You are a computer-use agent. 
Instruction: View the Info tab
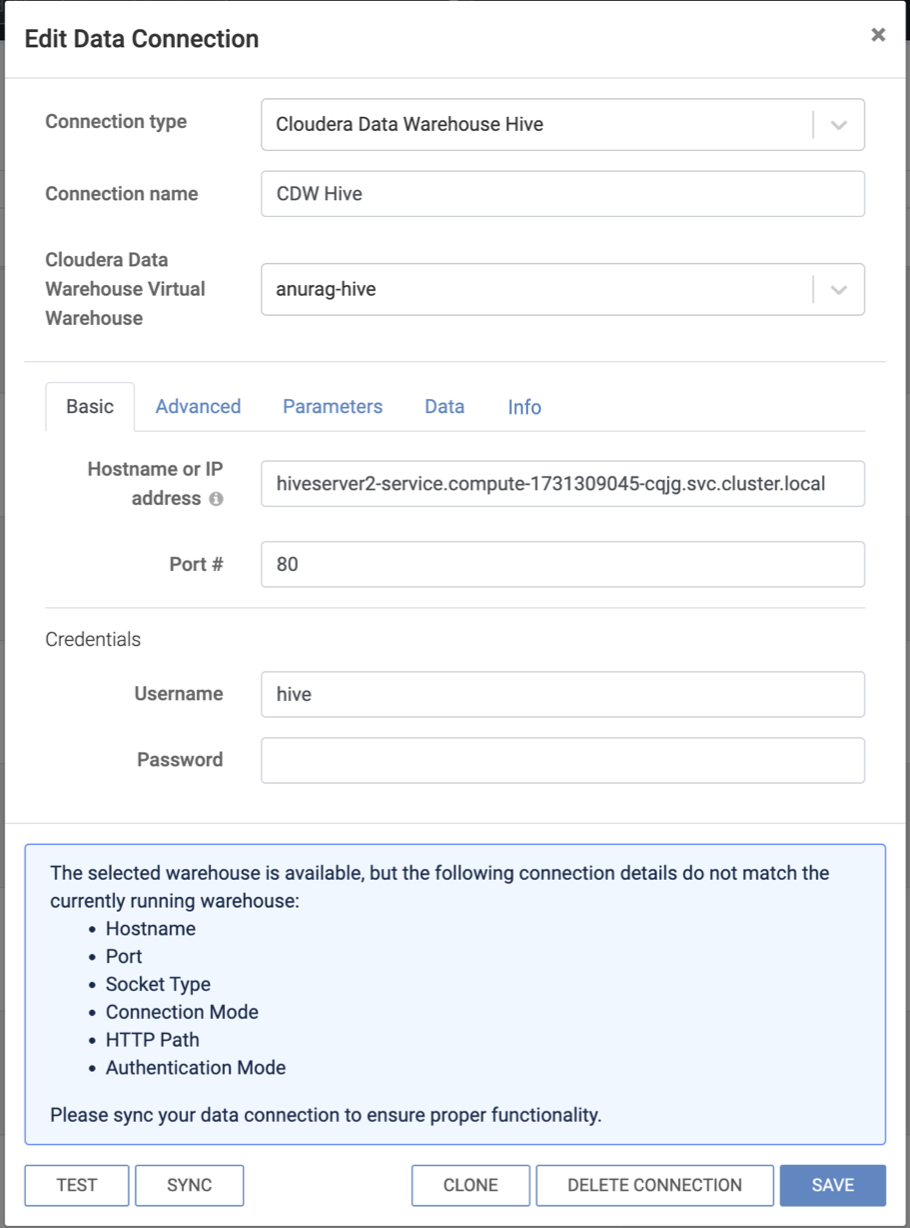[524, 407]
